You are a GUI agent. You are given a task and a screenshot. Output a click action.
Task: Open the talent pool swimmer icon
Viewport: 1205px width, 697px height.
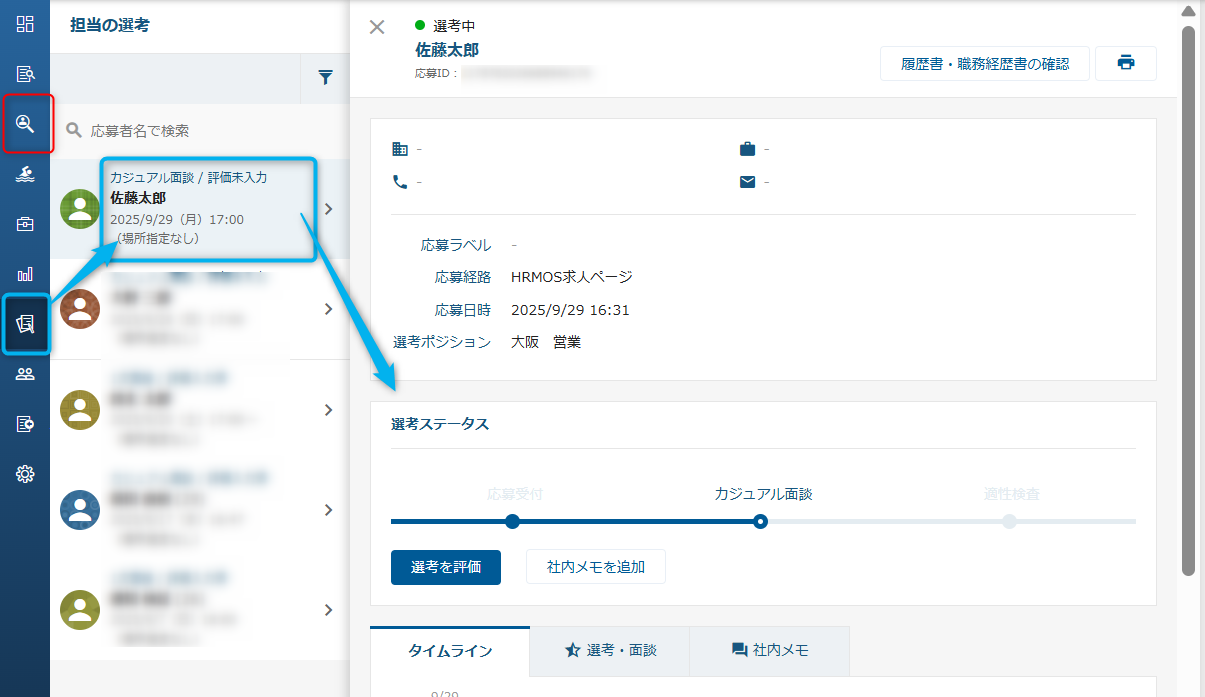coord(25,175)
